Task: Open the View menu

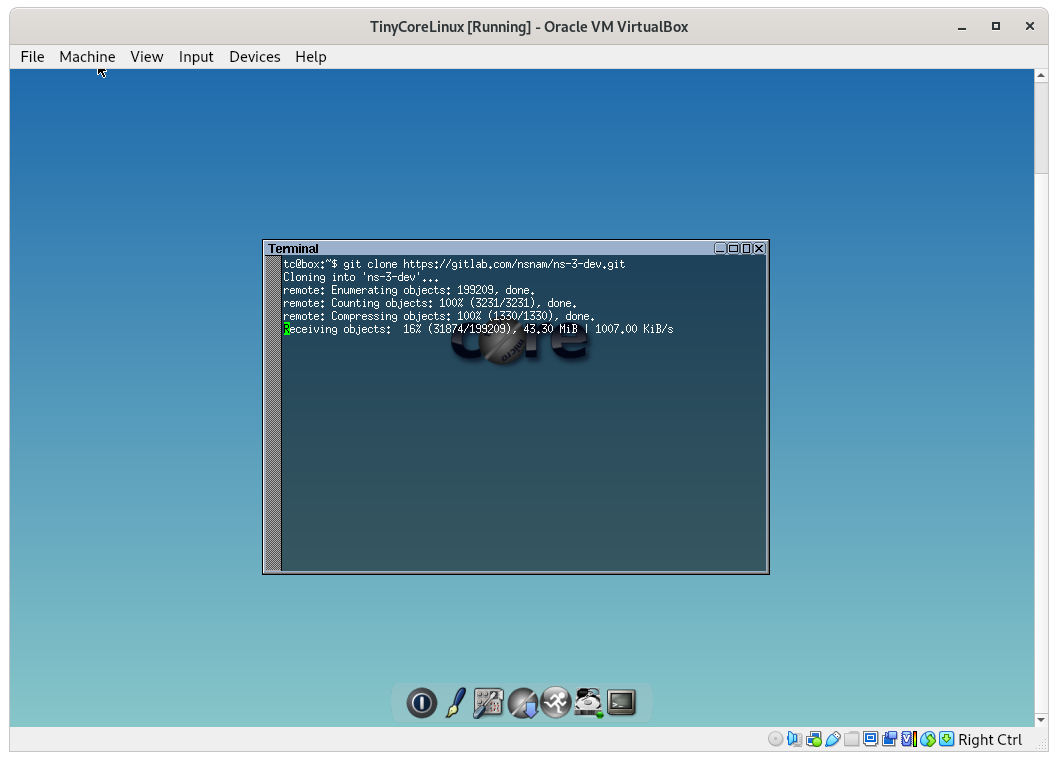Action: (x=146, y=57)
